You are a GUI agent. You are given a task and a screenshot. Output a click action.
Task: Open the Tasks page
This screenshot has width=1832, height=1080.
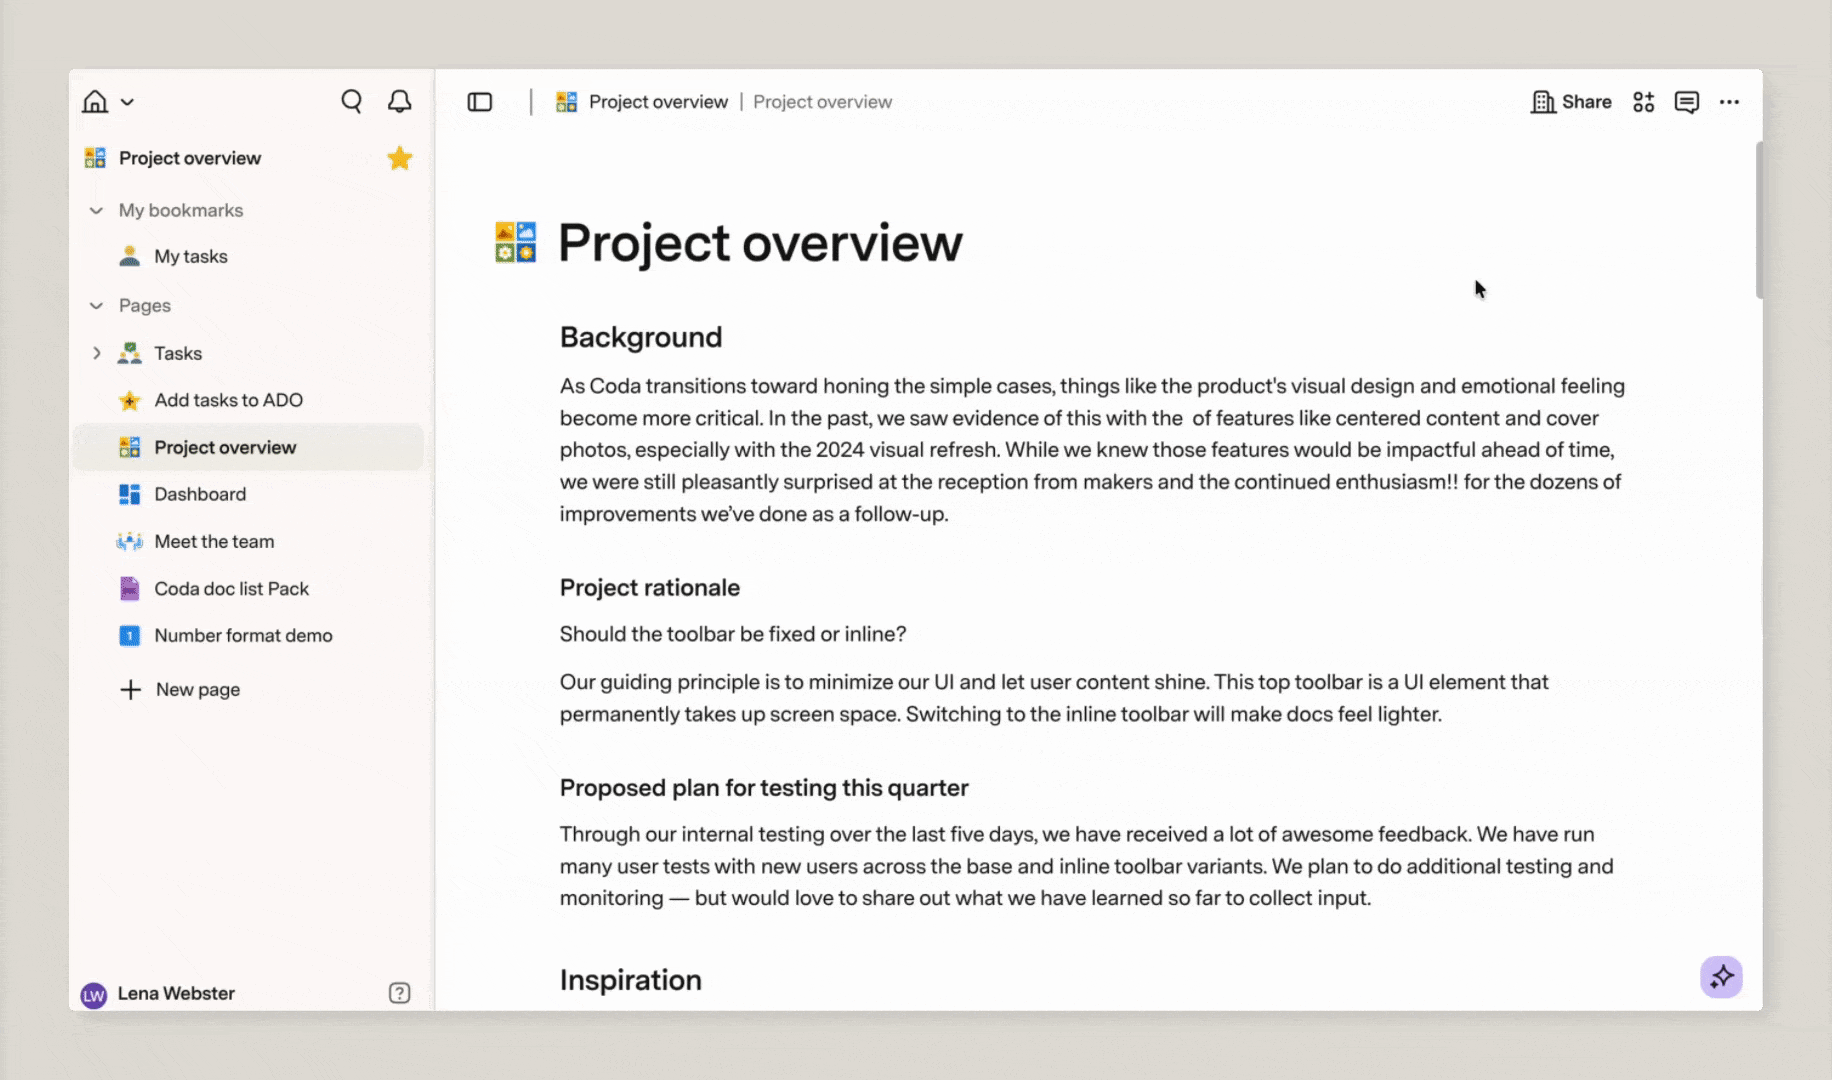point(178,353)
